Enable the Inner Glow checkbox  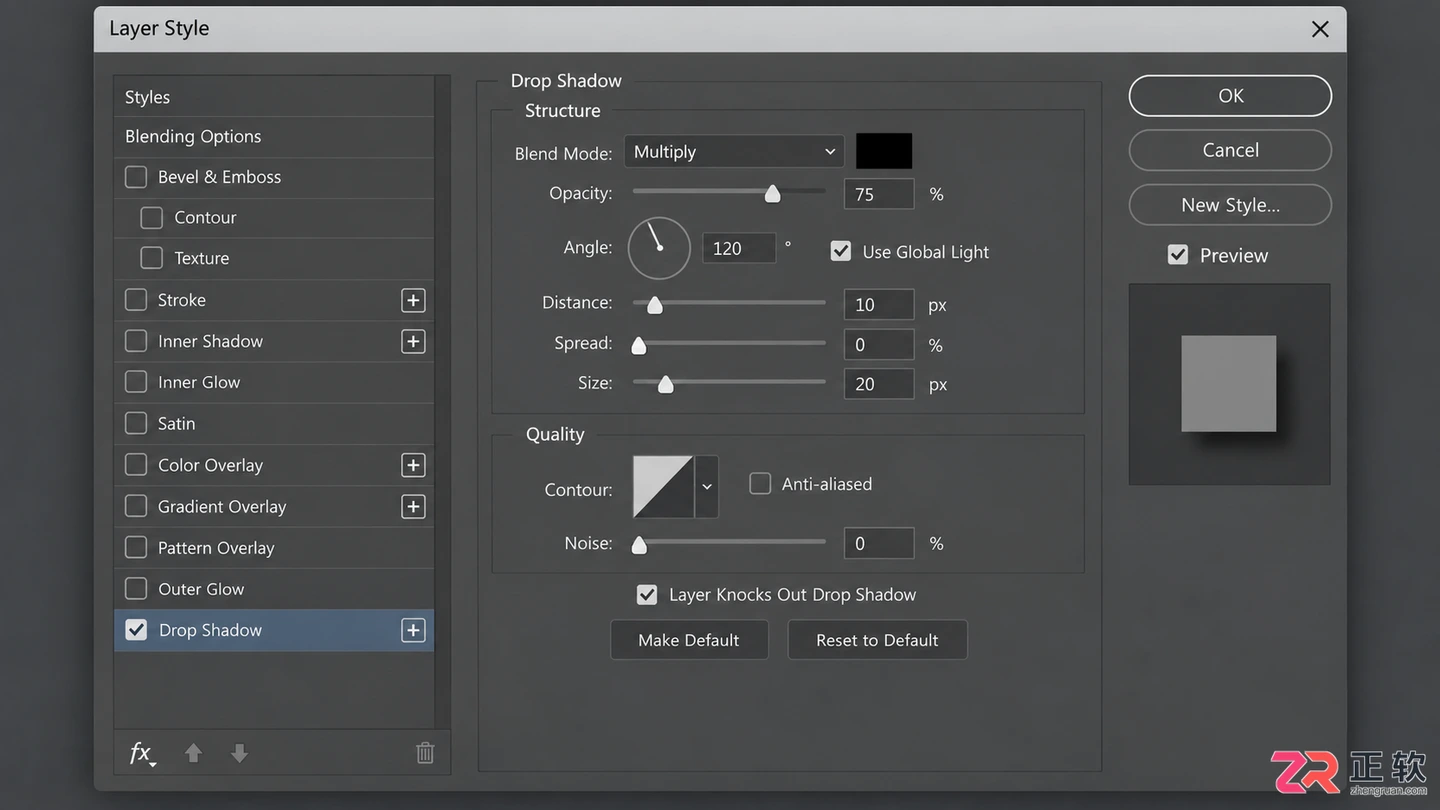(136, 382)
